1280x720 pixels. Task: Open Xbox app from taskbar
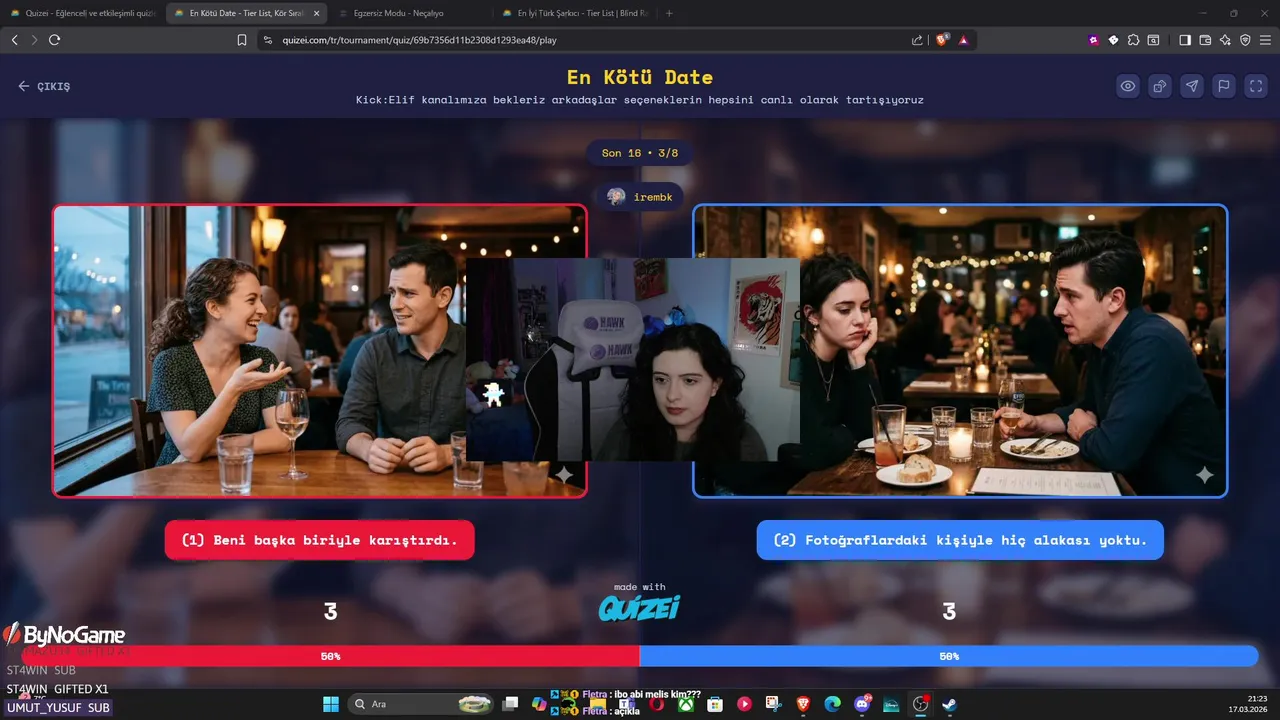[686, 704]
